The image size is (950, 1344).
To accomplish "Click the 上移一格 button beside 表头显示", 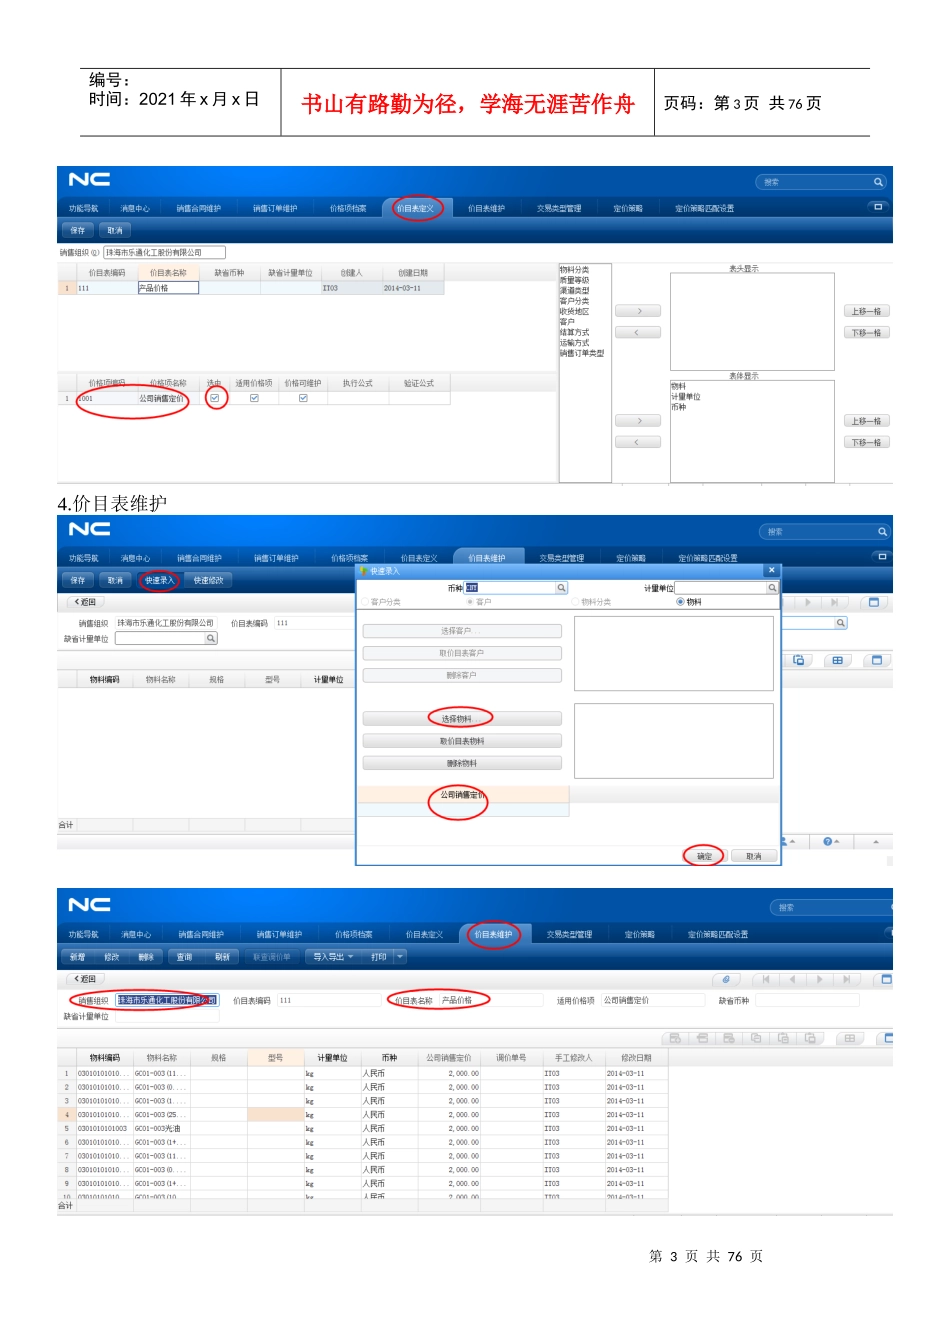I will click(x=866, y=311).
